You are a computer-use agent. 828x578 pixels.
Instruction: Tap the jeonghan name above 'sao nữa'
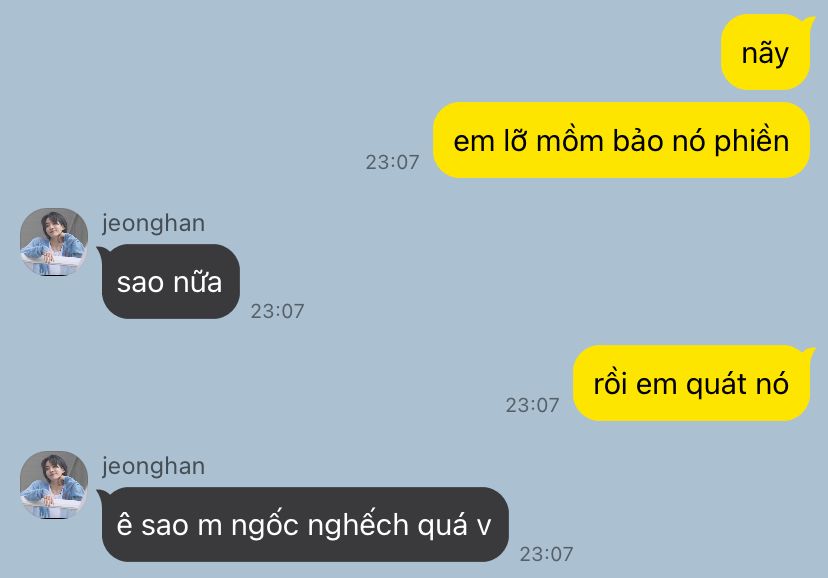click(x=154, y=224)
